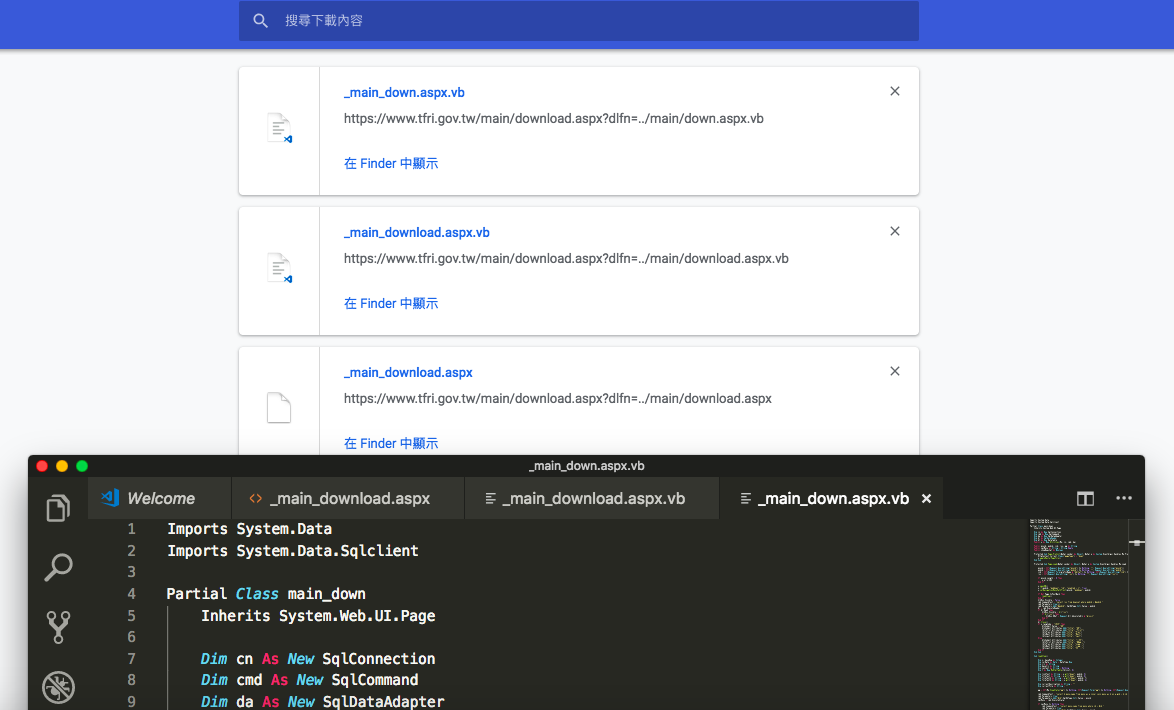Click the code minimap in VS Code
Screen dimensions: 1174x710
1078,614
